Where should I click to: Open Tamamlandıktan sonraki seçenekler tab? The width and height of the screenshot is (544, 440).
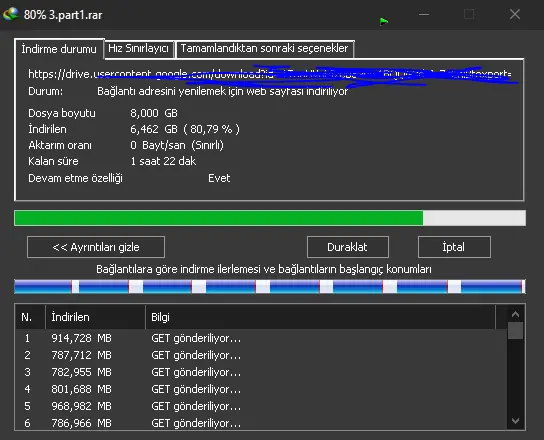point(264,48)
